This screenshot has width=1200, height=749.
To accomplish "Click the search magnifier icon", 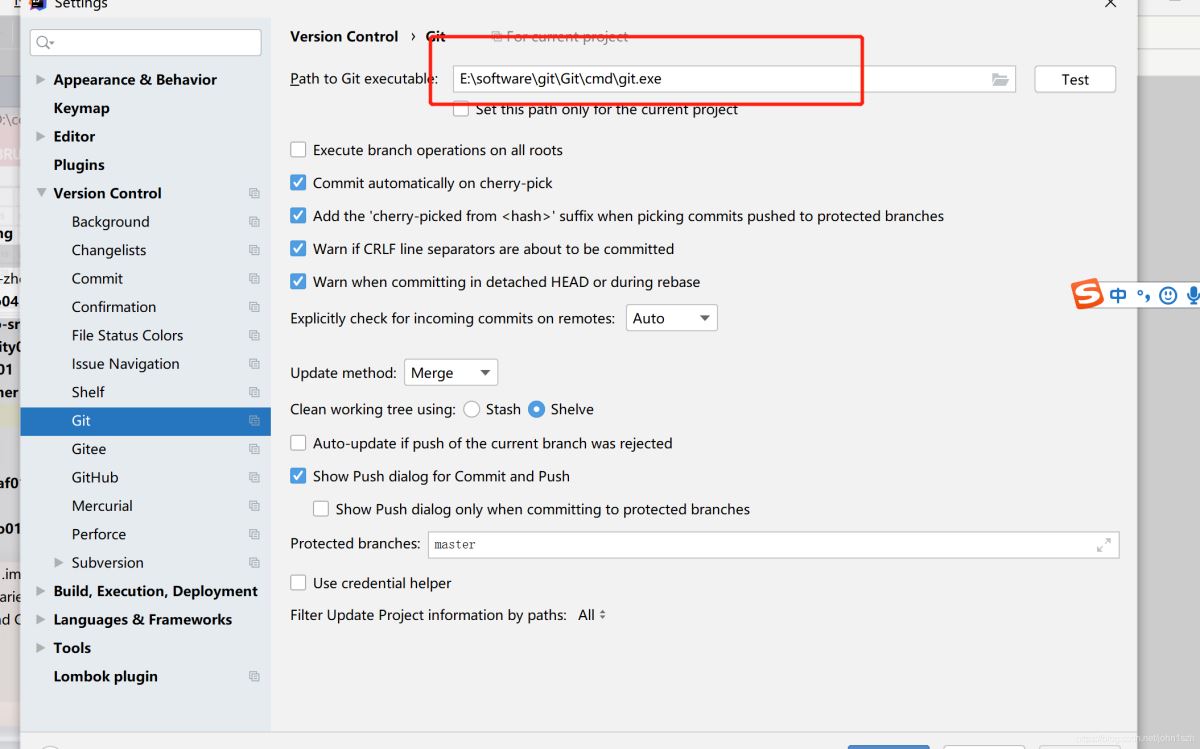I will (44, 43).
